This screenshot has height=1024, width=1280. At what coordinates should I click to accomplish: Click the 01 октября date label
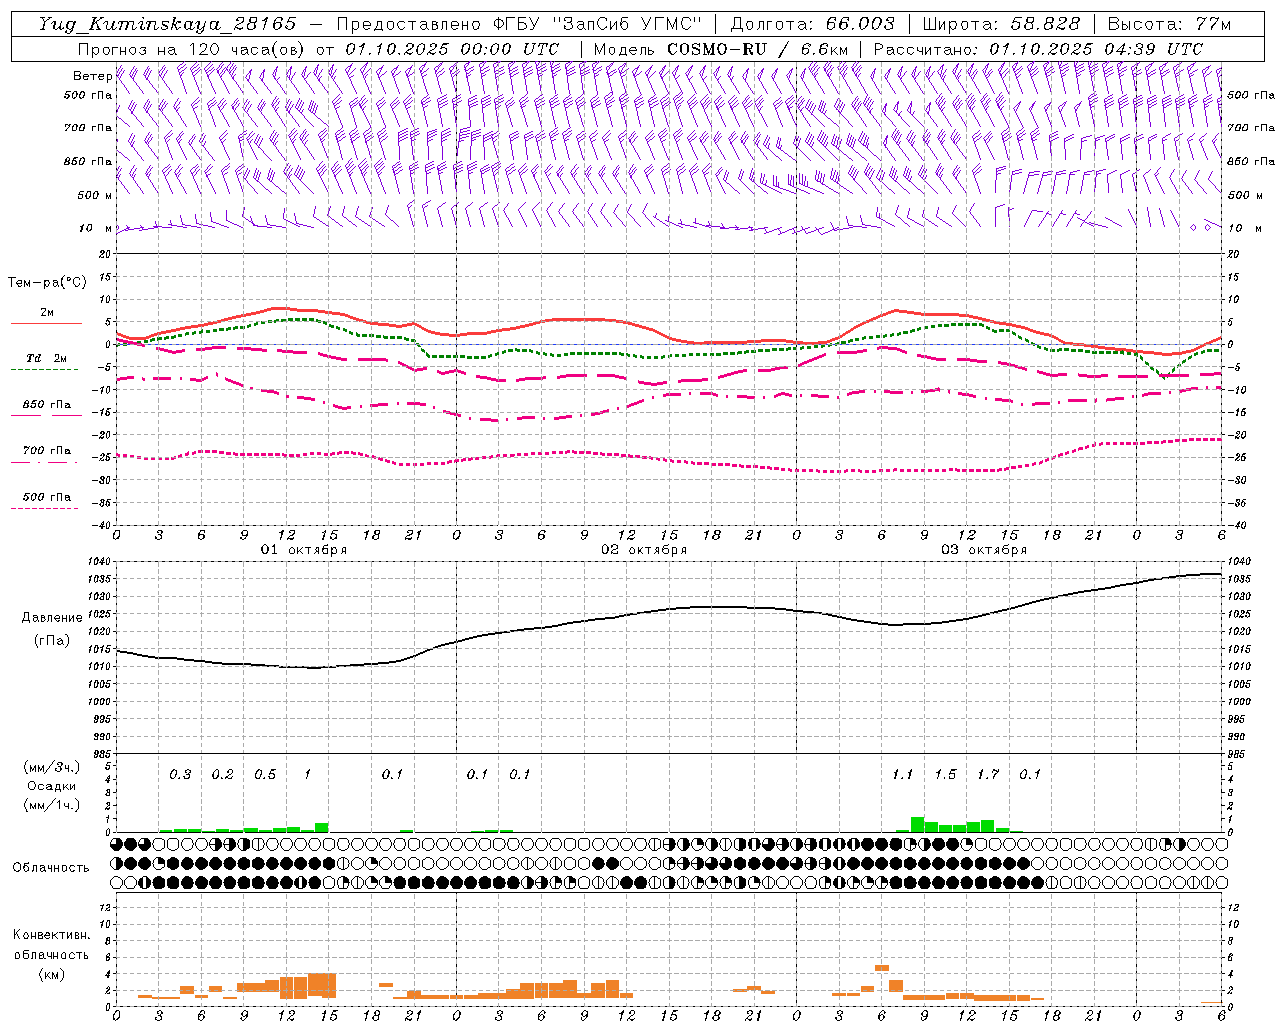click(x=304, y=549)
